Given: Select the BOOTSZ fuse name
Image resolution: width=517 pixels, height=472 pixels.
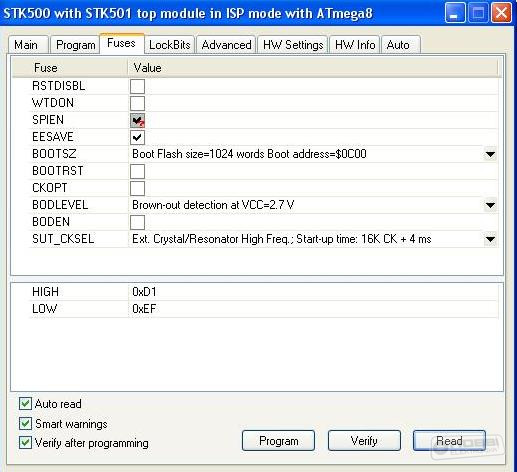Looking at the screenshot, I should click(x=54, y=154).
